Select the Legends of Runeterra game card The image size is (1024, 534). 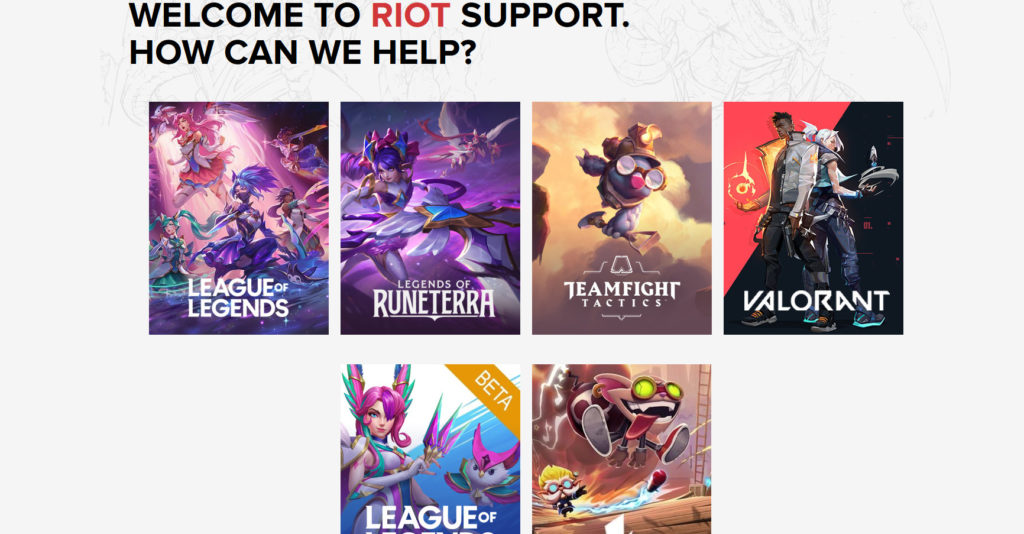pyautogui.click(x=430, y=218)
